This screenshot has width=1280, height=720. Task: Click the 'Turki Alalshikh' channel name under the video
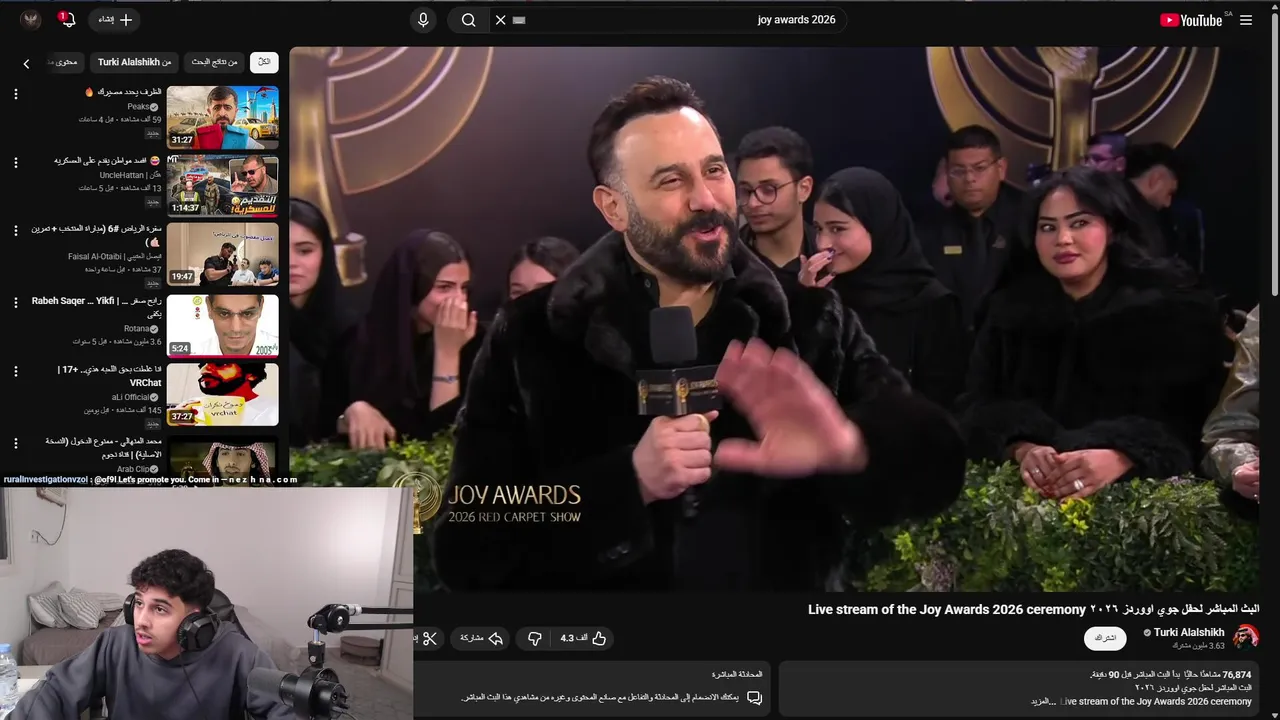[1189, 632]
